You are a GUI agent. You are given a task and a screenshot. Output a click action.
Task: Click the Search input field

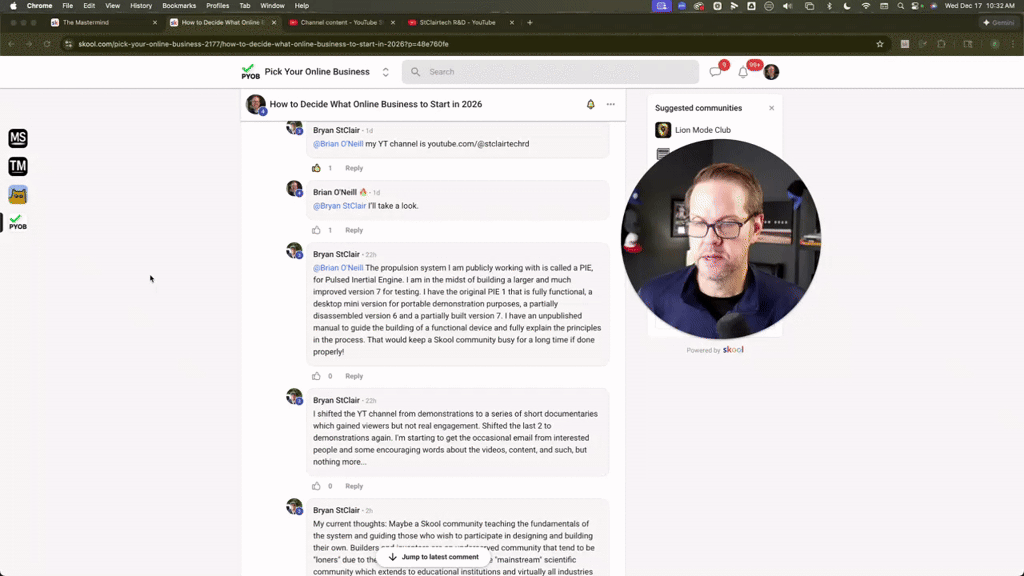[550, 71]
